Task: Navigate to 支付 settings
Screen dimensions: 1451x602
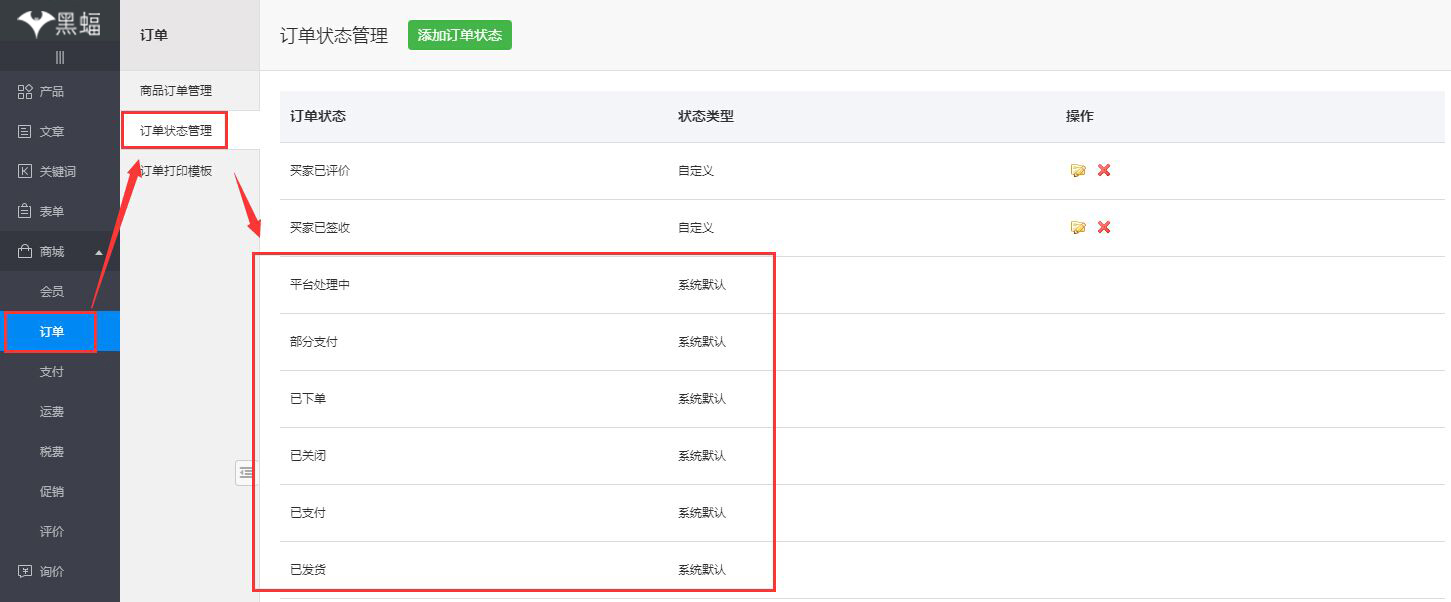Action: point(52,372)
